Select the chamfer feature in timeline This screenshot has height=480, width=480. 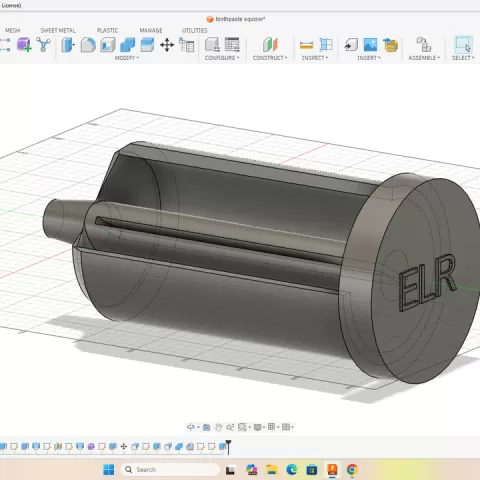point(190,446)
